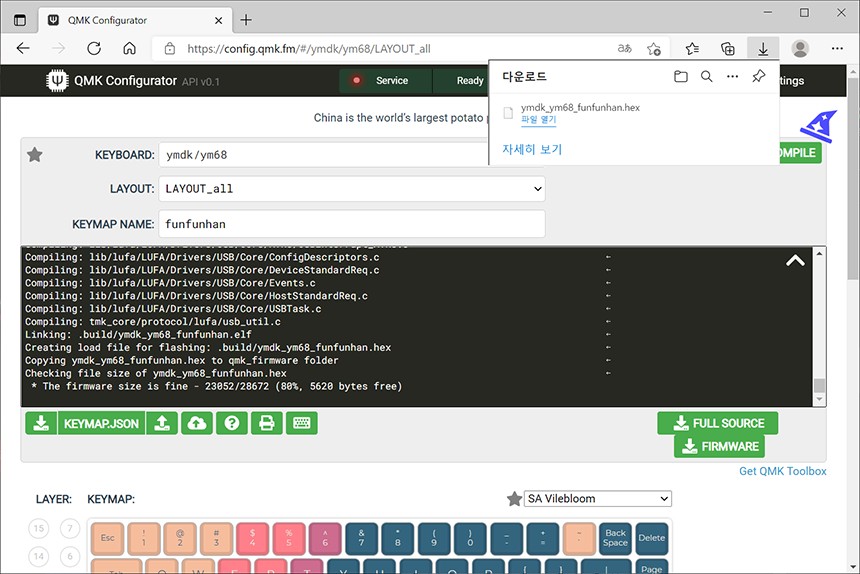Add this page to favorites
This screenshot has width=860, height=574.
[654, 49]
